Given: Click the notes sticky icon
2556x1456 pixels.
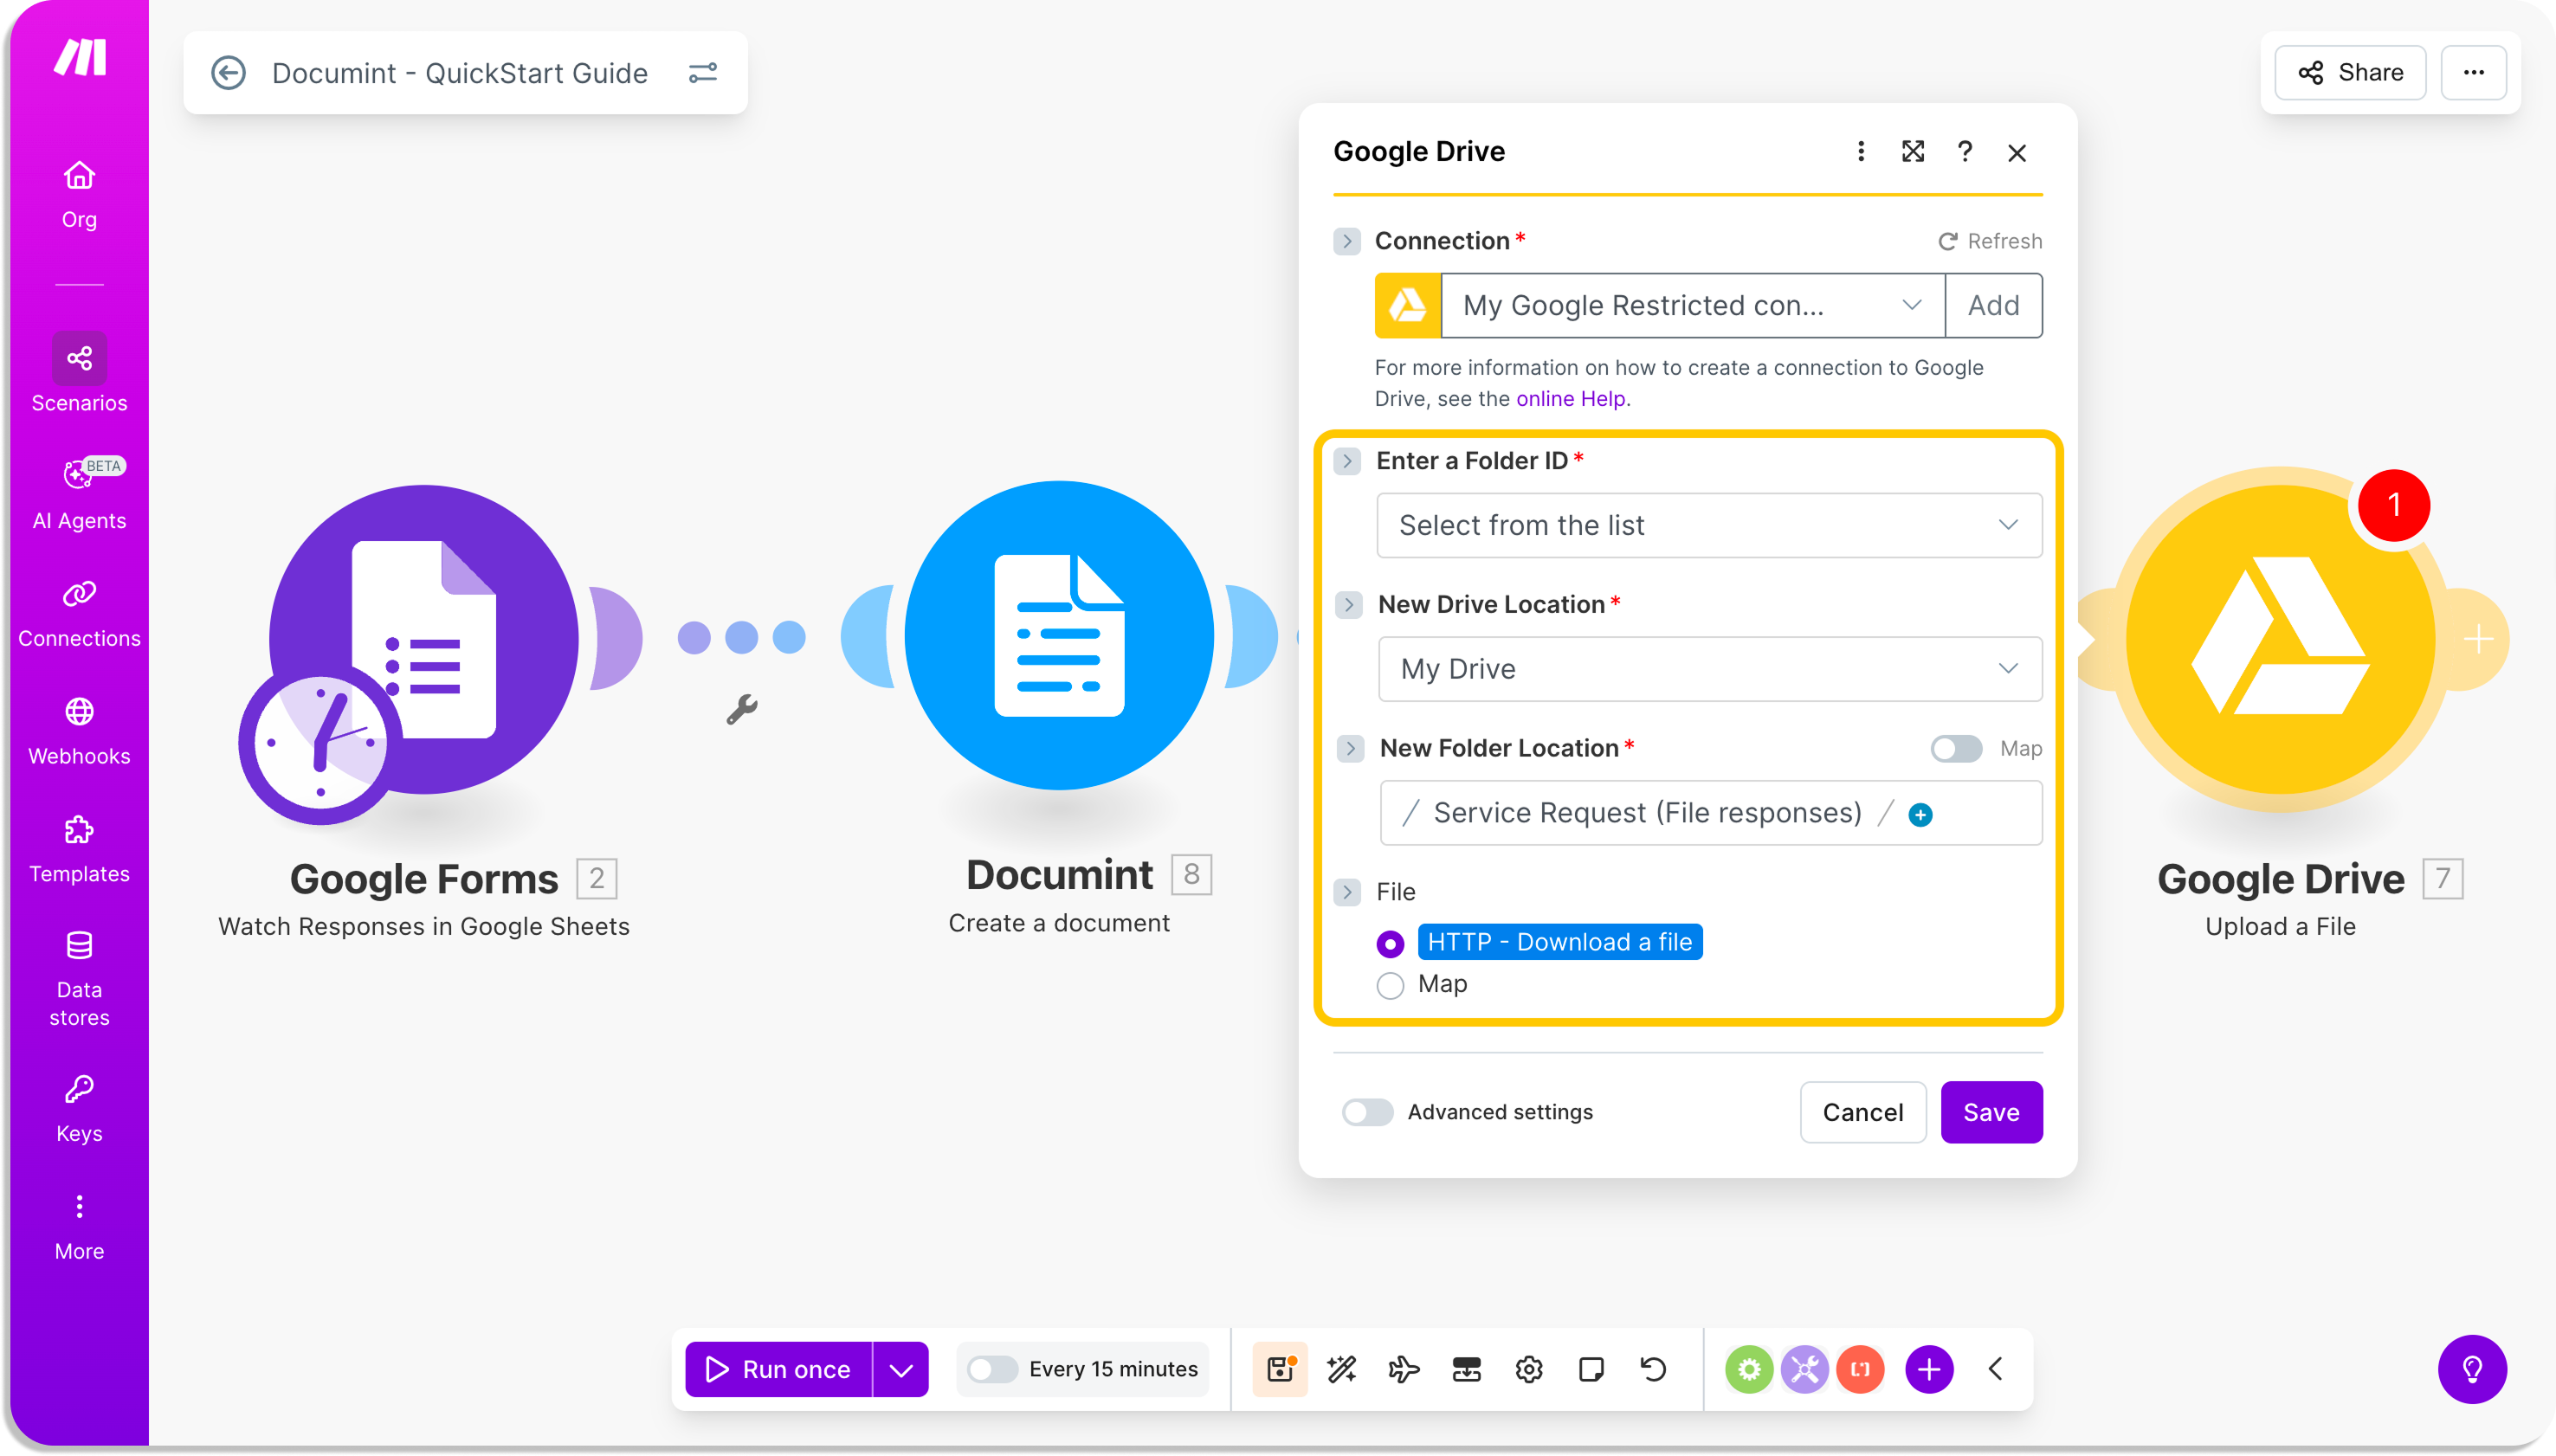Looking at the screenshot, I should (1590, 1369).
